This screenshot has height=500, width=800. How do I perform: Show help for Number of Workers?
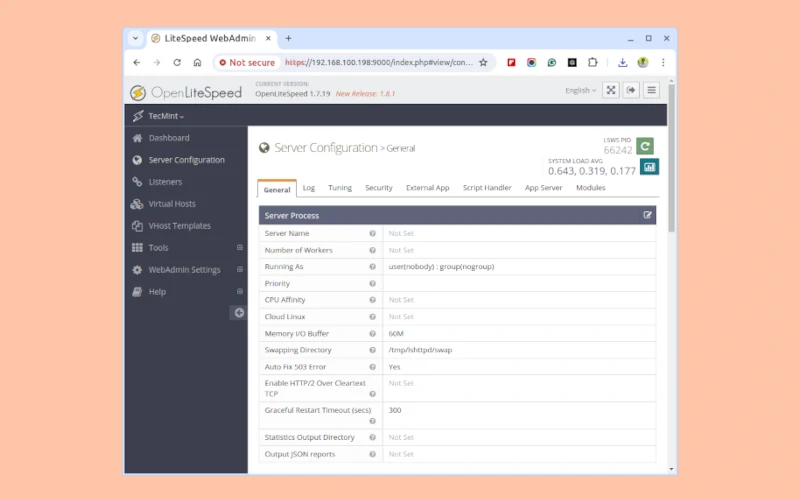(x=372, y=250)
